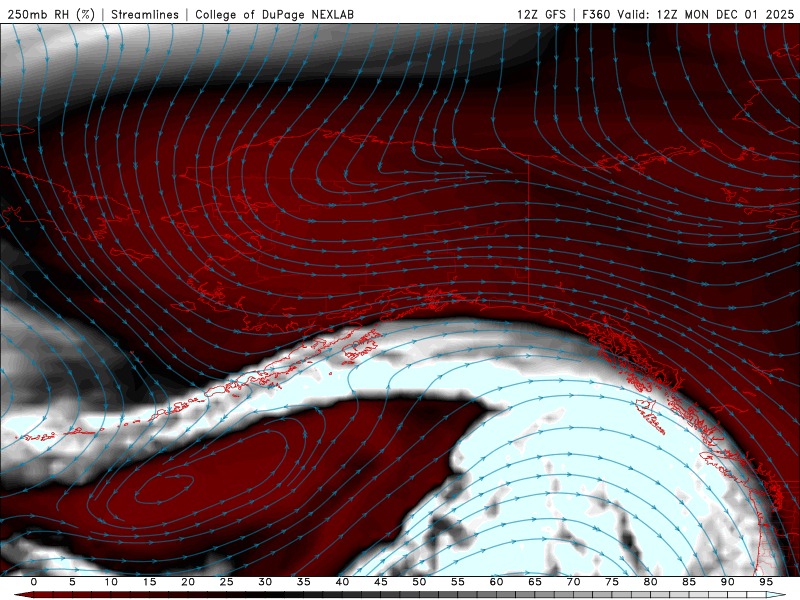Click the "25" color scale label

tap(227, 582)
